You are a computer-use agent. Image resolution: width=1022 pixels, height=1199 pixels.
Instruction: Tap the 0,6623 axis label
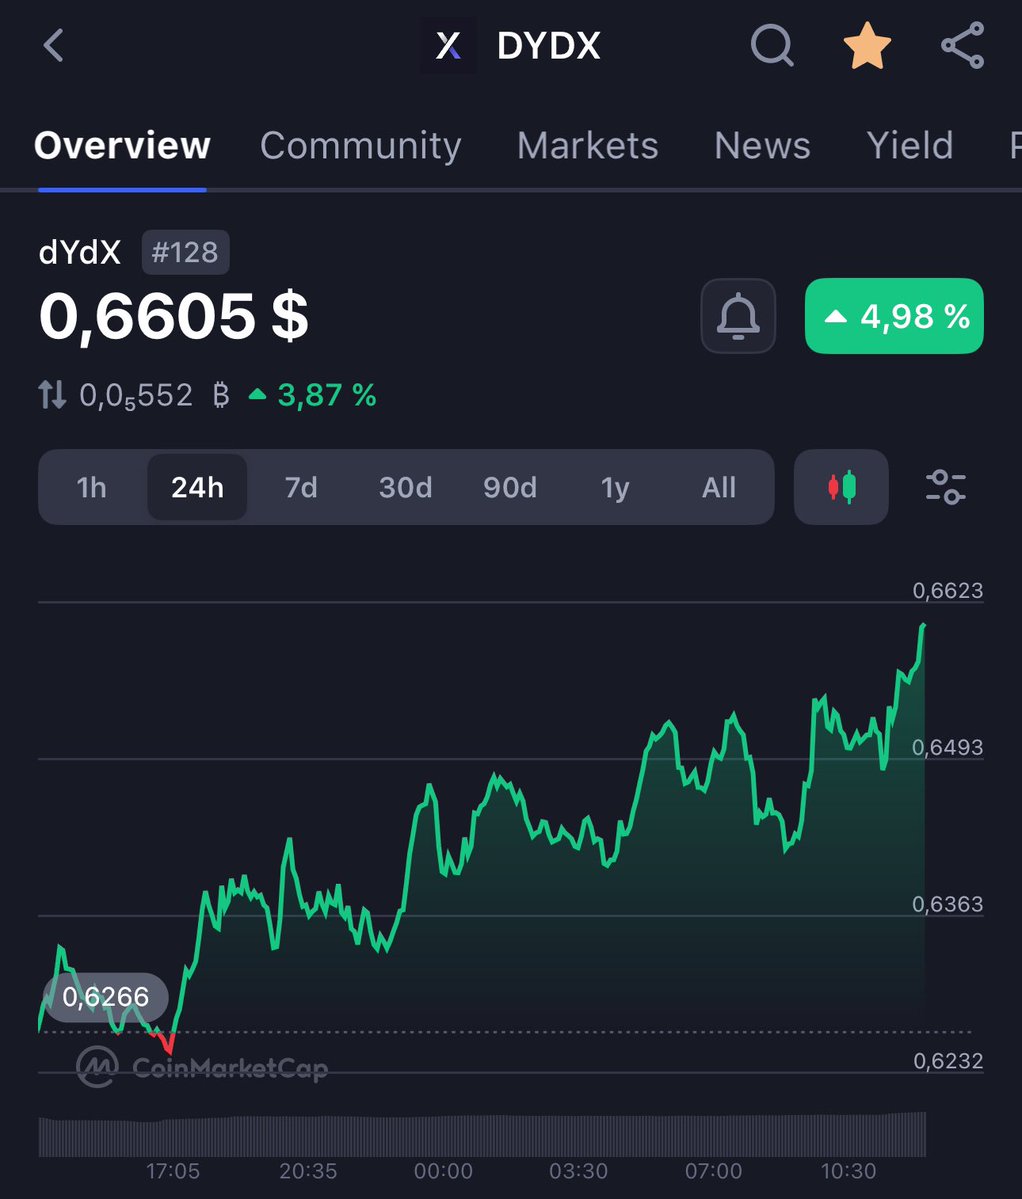948,590
